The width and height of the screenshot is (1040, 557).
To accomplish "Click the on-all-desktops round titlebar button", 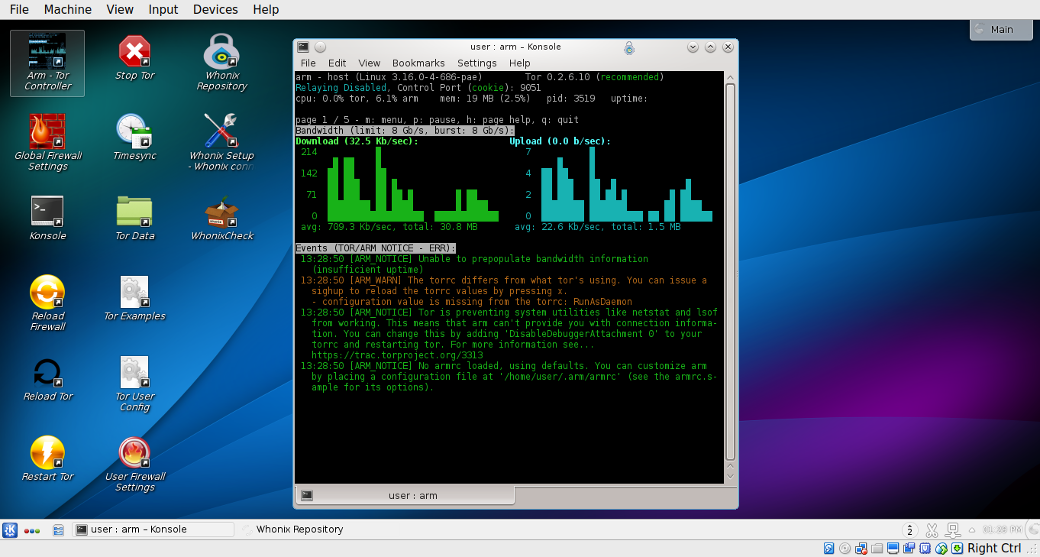I will 320,47.
